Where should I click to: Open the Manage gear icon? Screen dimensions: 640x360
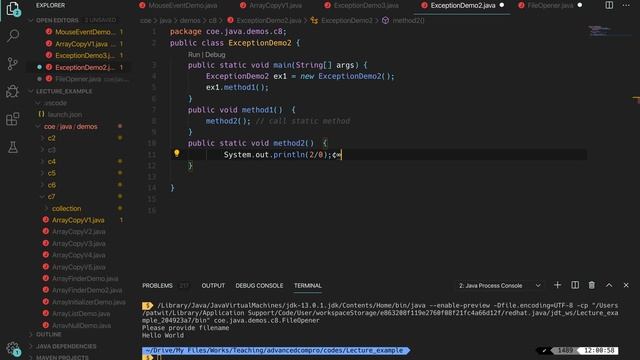tap(13, 349)
